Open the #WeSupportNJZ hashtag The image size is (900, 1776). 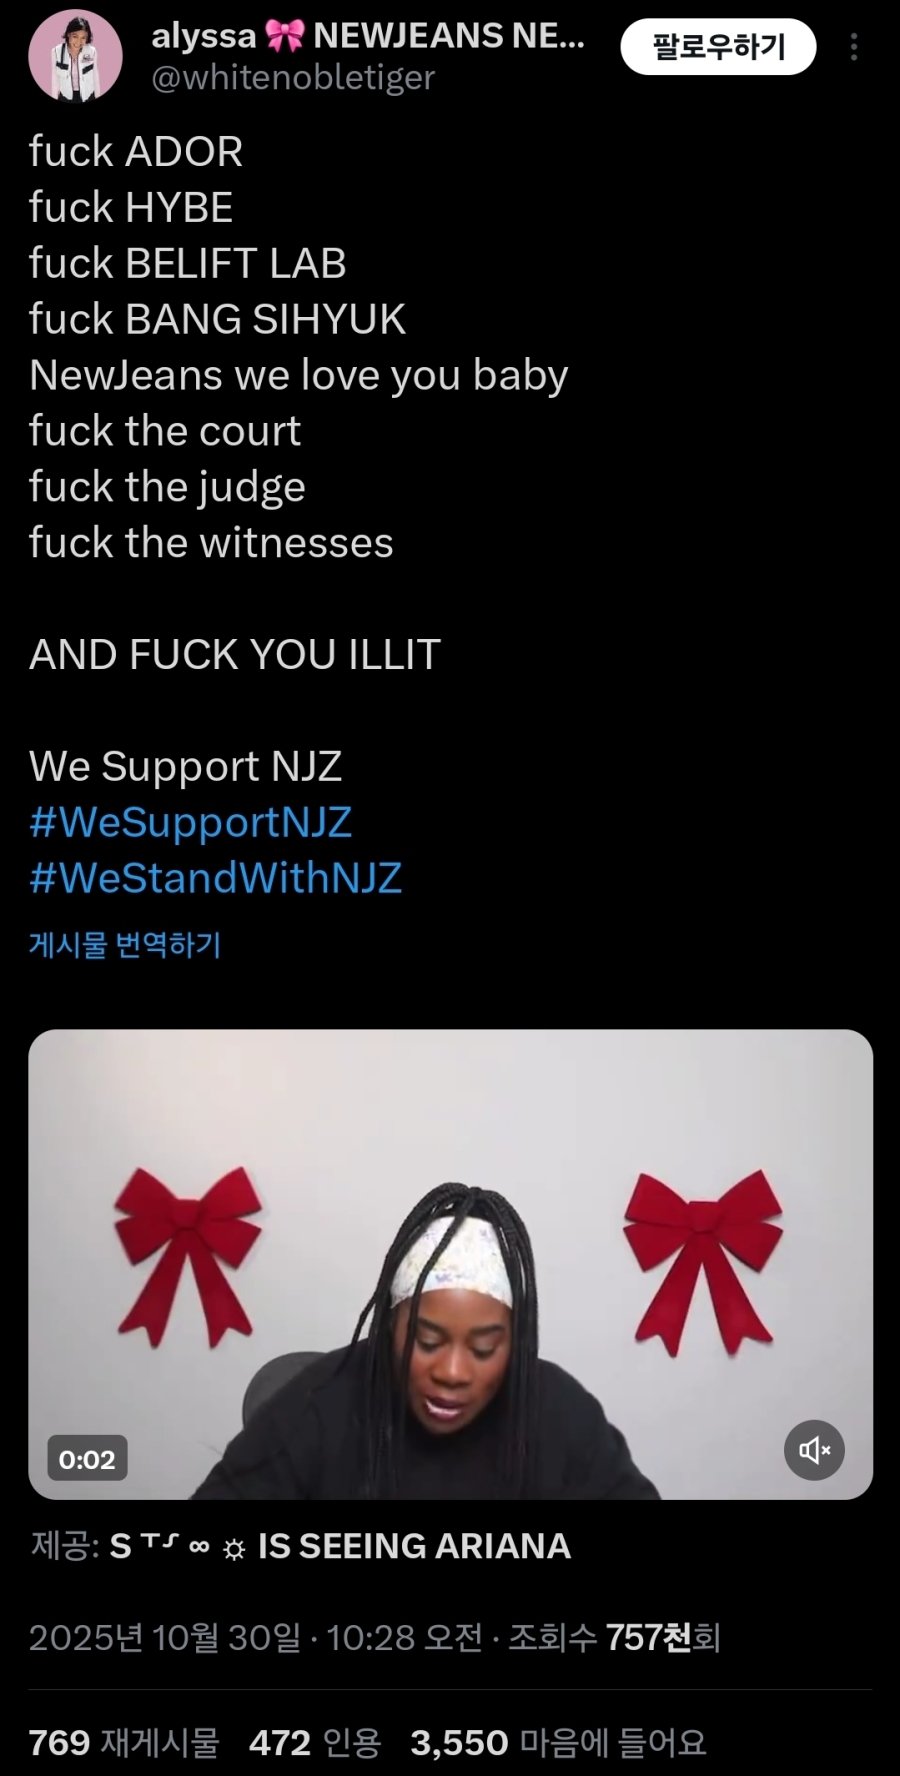190,822
